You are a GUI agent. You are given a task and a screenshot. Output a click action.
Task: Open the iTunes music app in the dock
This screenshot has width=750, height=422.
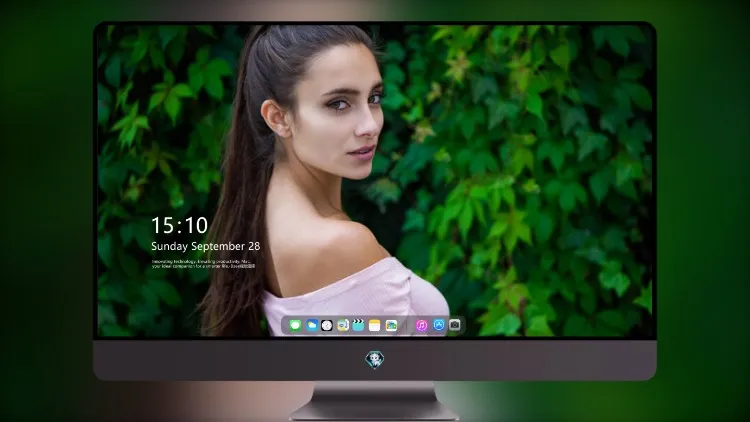(x=421, y=325)
